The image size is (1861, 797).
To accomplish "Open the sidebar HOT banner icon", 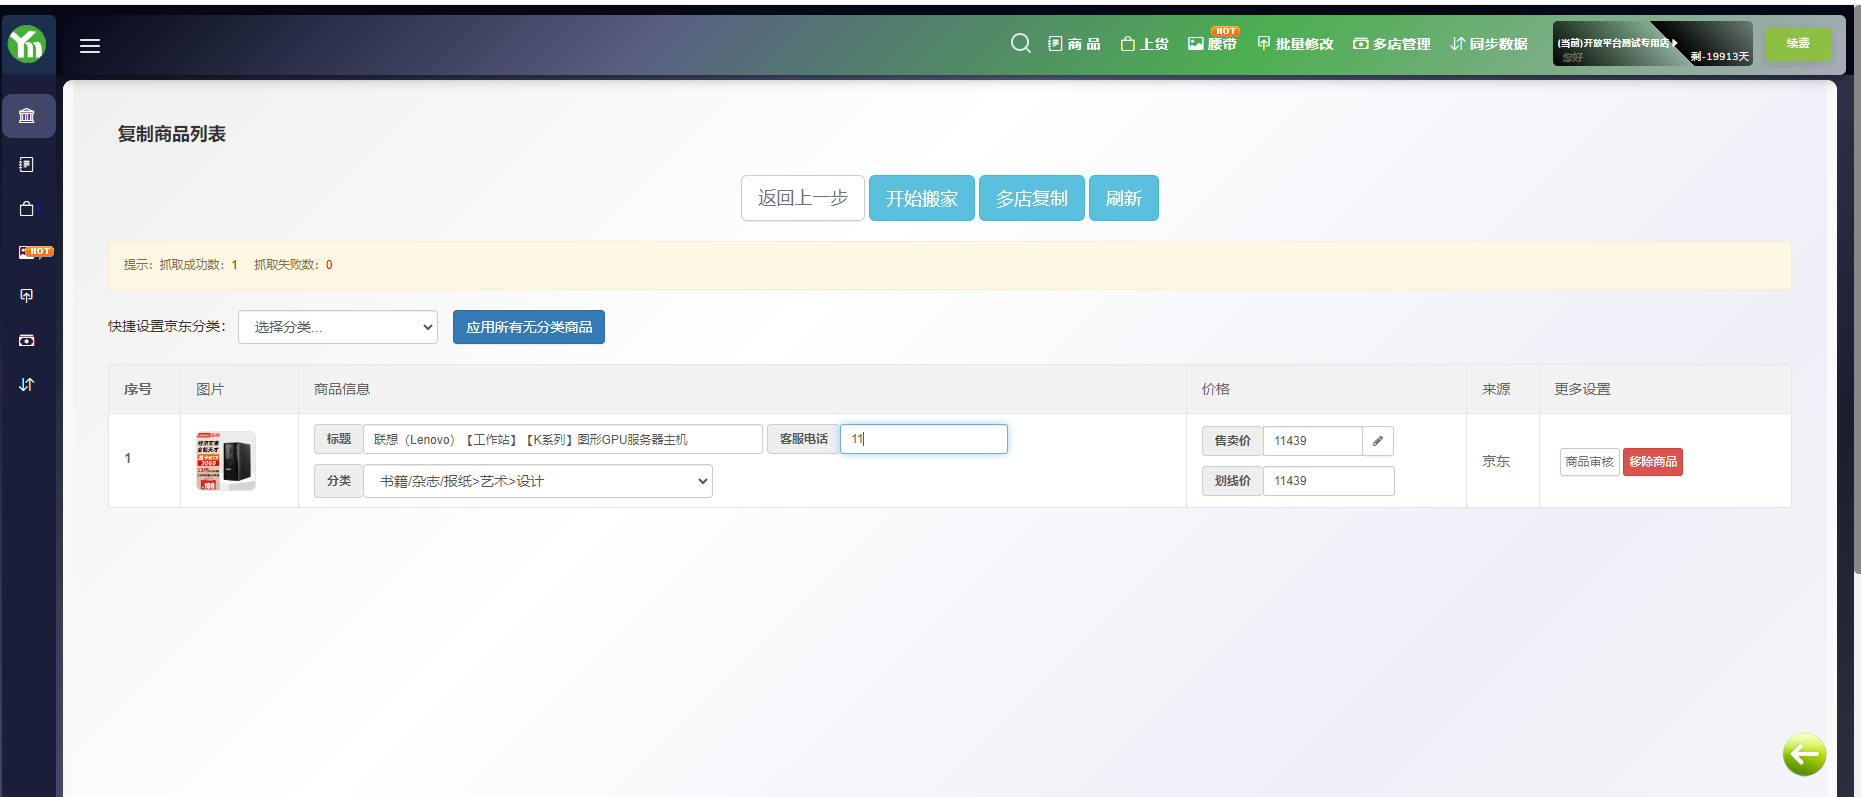I will pos(28,252).
